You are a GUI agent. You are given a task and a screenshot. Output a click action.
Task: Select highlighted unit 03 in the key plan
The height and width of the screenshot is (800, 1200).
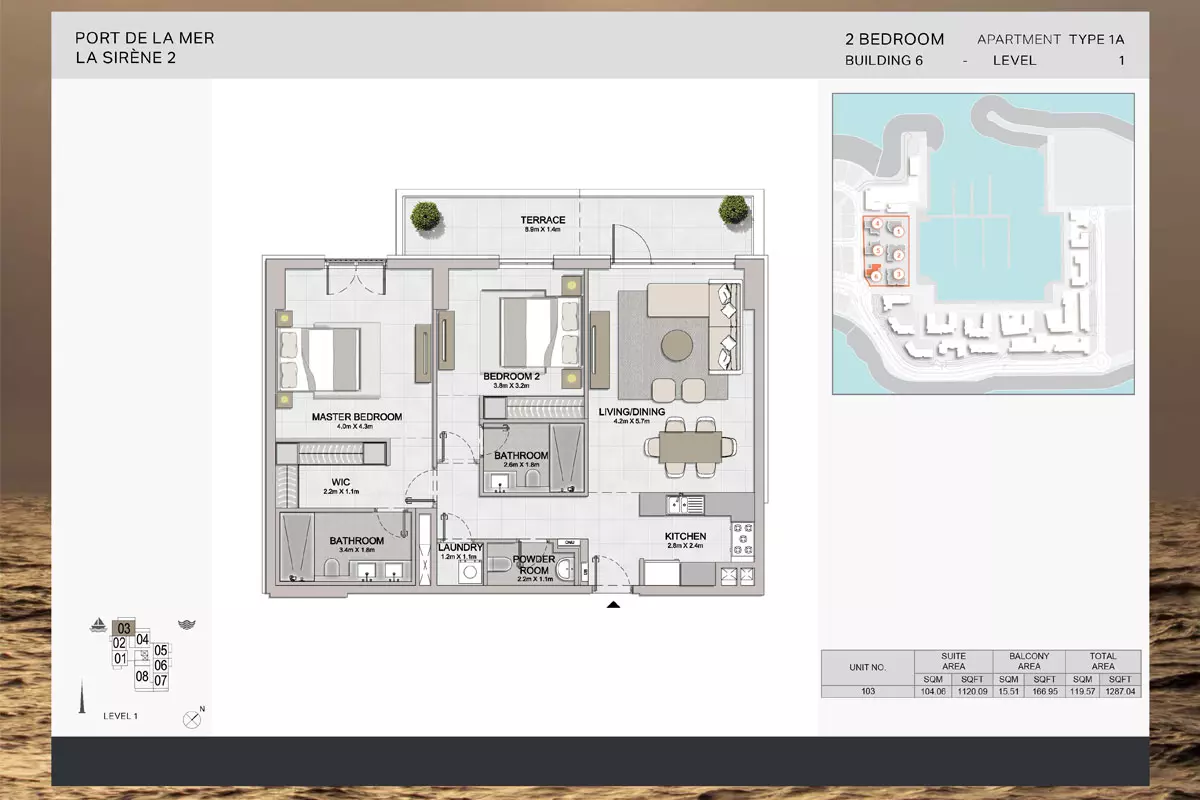[x=124, y=628]
